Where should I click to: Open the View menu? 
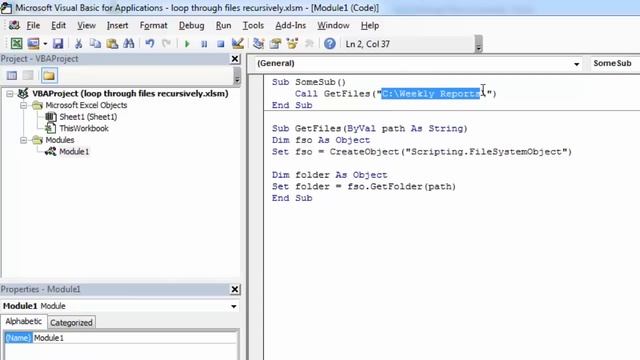(86, 25)
